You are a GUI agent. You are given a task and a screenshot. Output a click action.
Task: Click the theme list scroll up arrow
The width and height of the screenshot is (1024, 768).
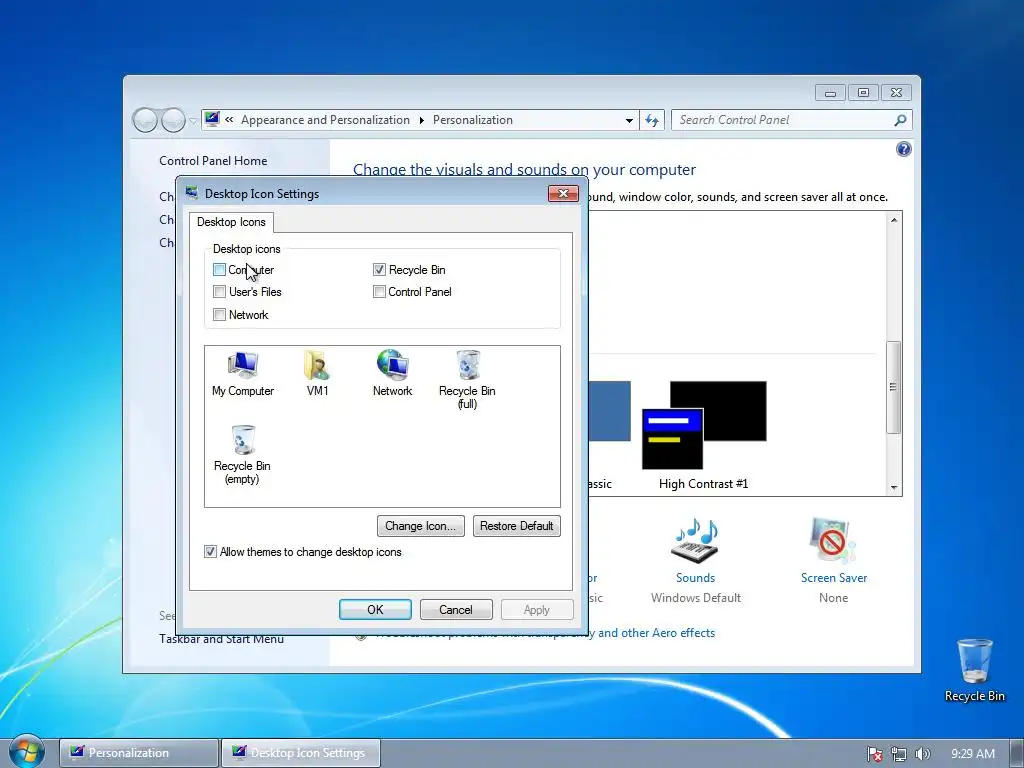click(893, 220)
